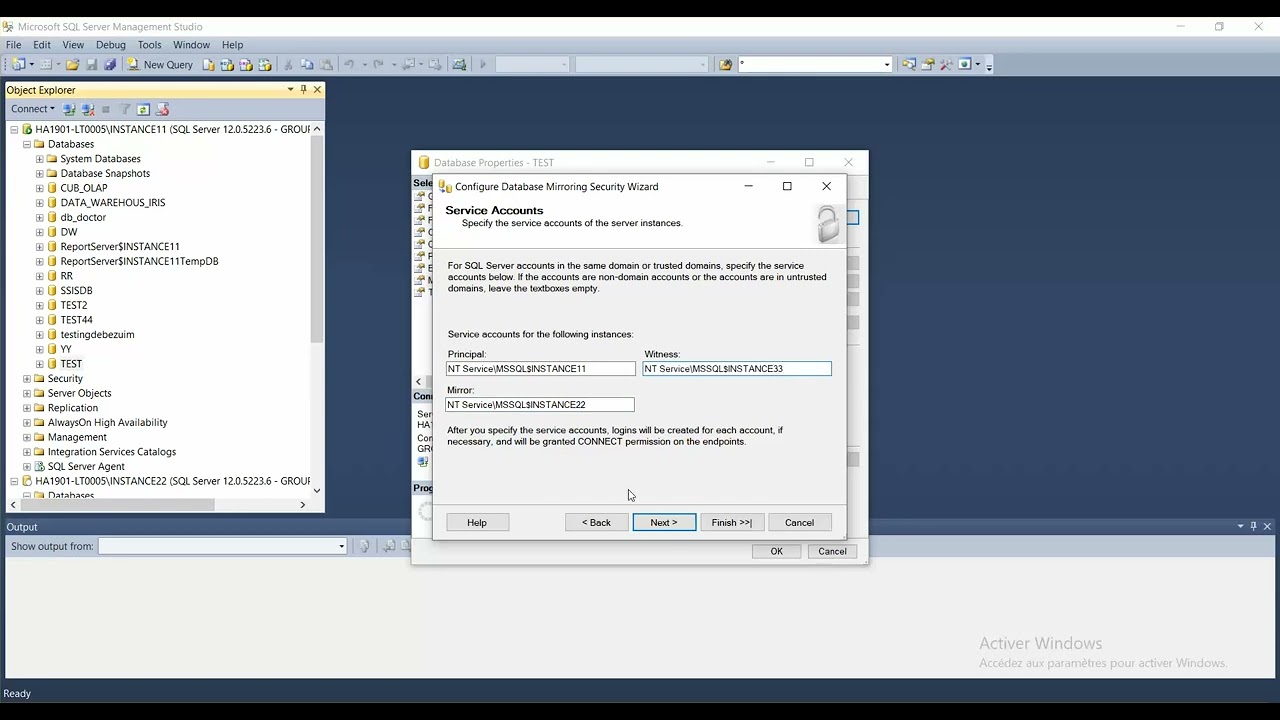
Task: Click the Principal service account field
Action: pyautogui.click(x=540, y=369)
